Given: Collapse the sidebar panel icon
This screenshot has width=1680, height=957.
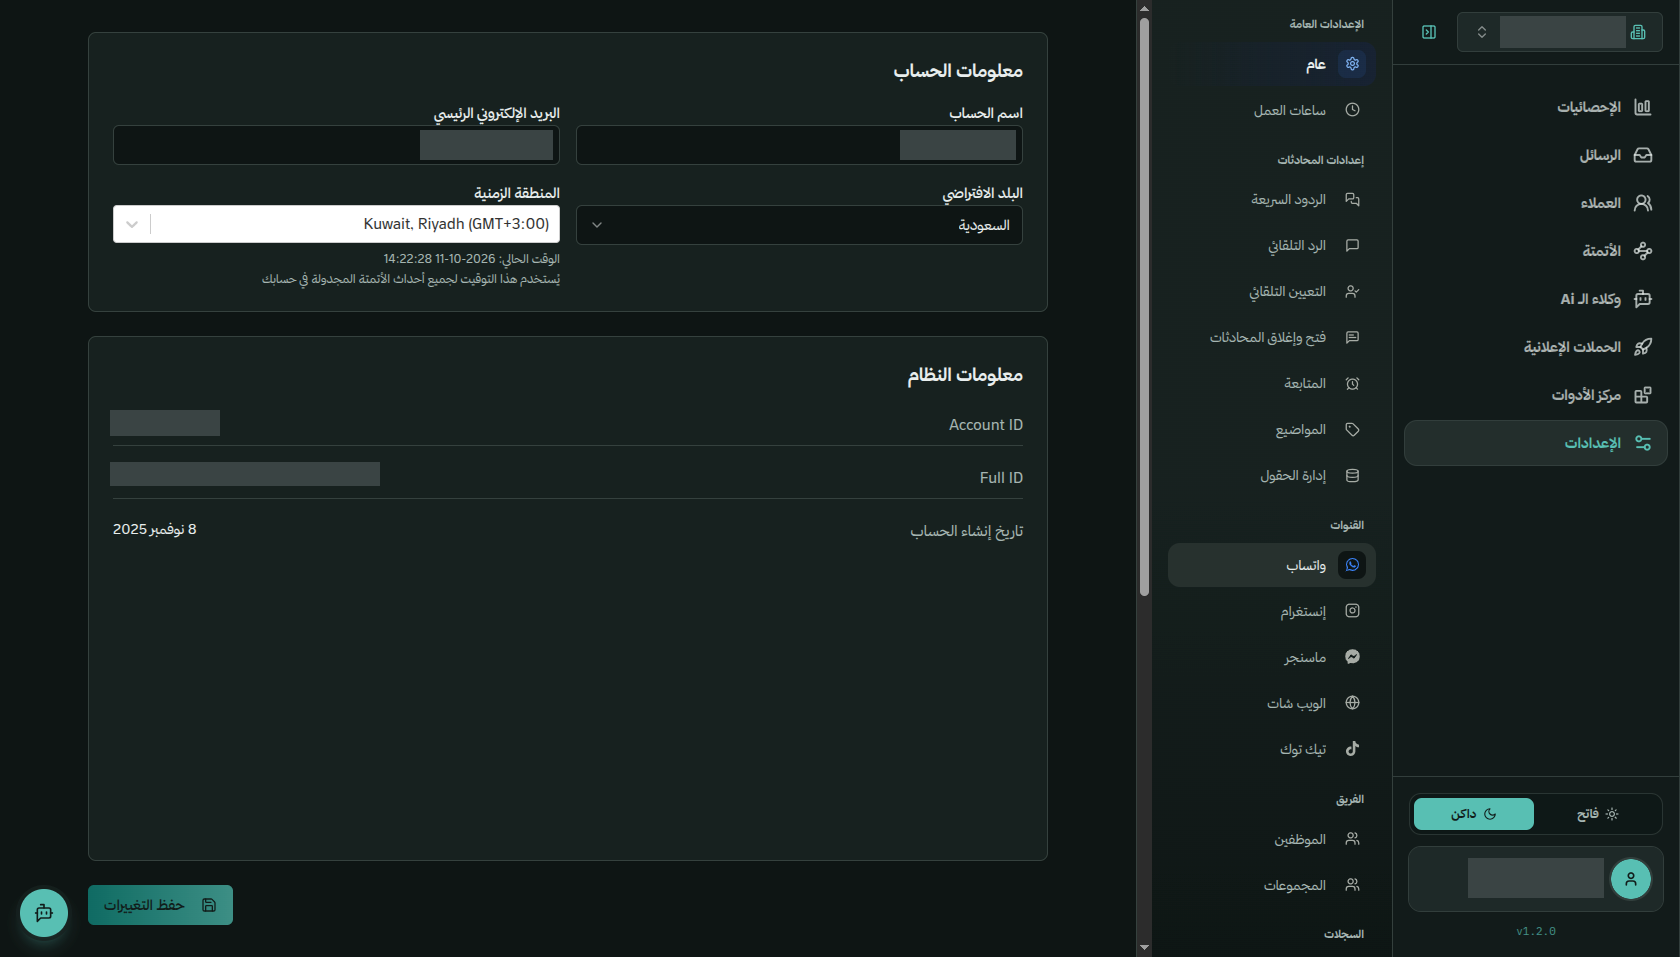Looking at the screenshot, I should (1429, 32).
